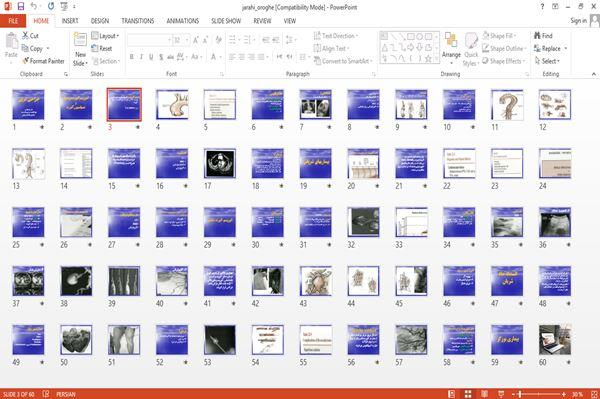This screenshot has height=399, width=600.
Task: Click the New Slide button icon
Action: (80, 40)
